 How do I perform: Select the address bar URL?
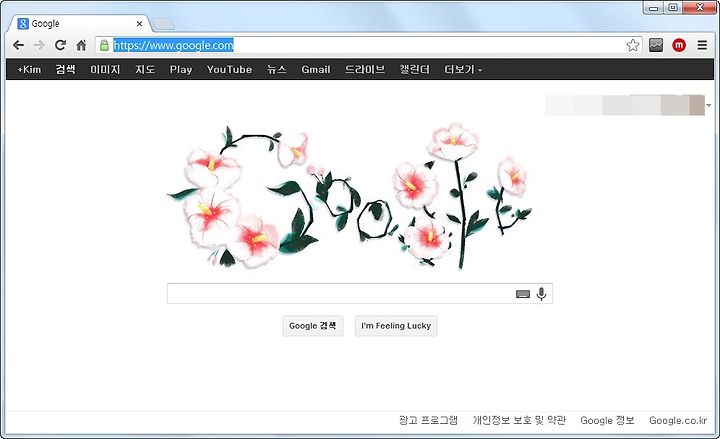174,45
